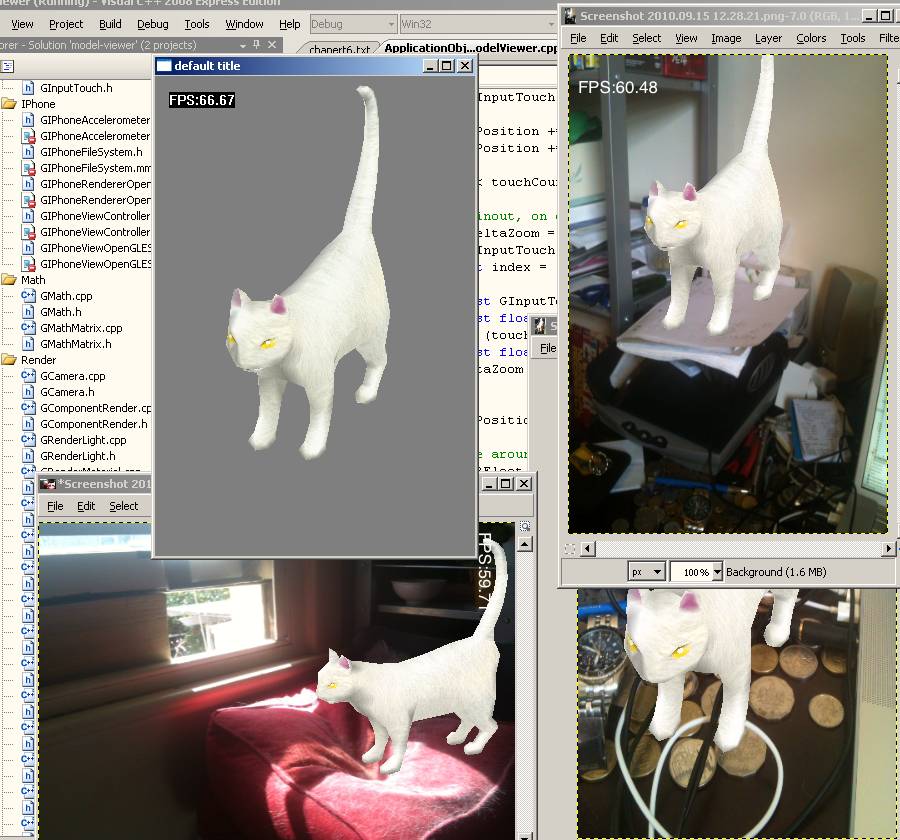Click the zoom magnifier icon in the lower-left GIMP window

(x=525, y=527)
